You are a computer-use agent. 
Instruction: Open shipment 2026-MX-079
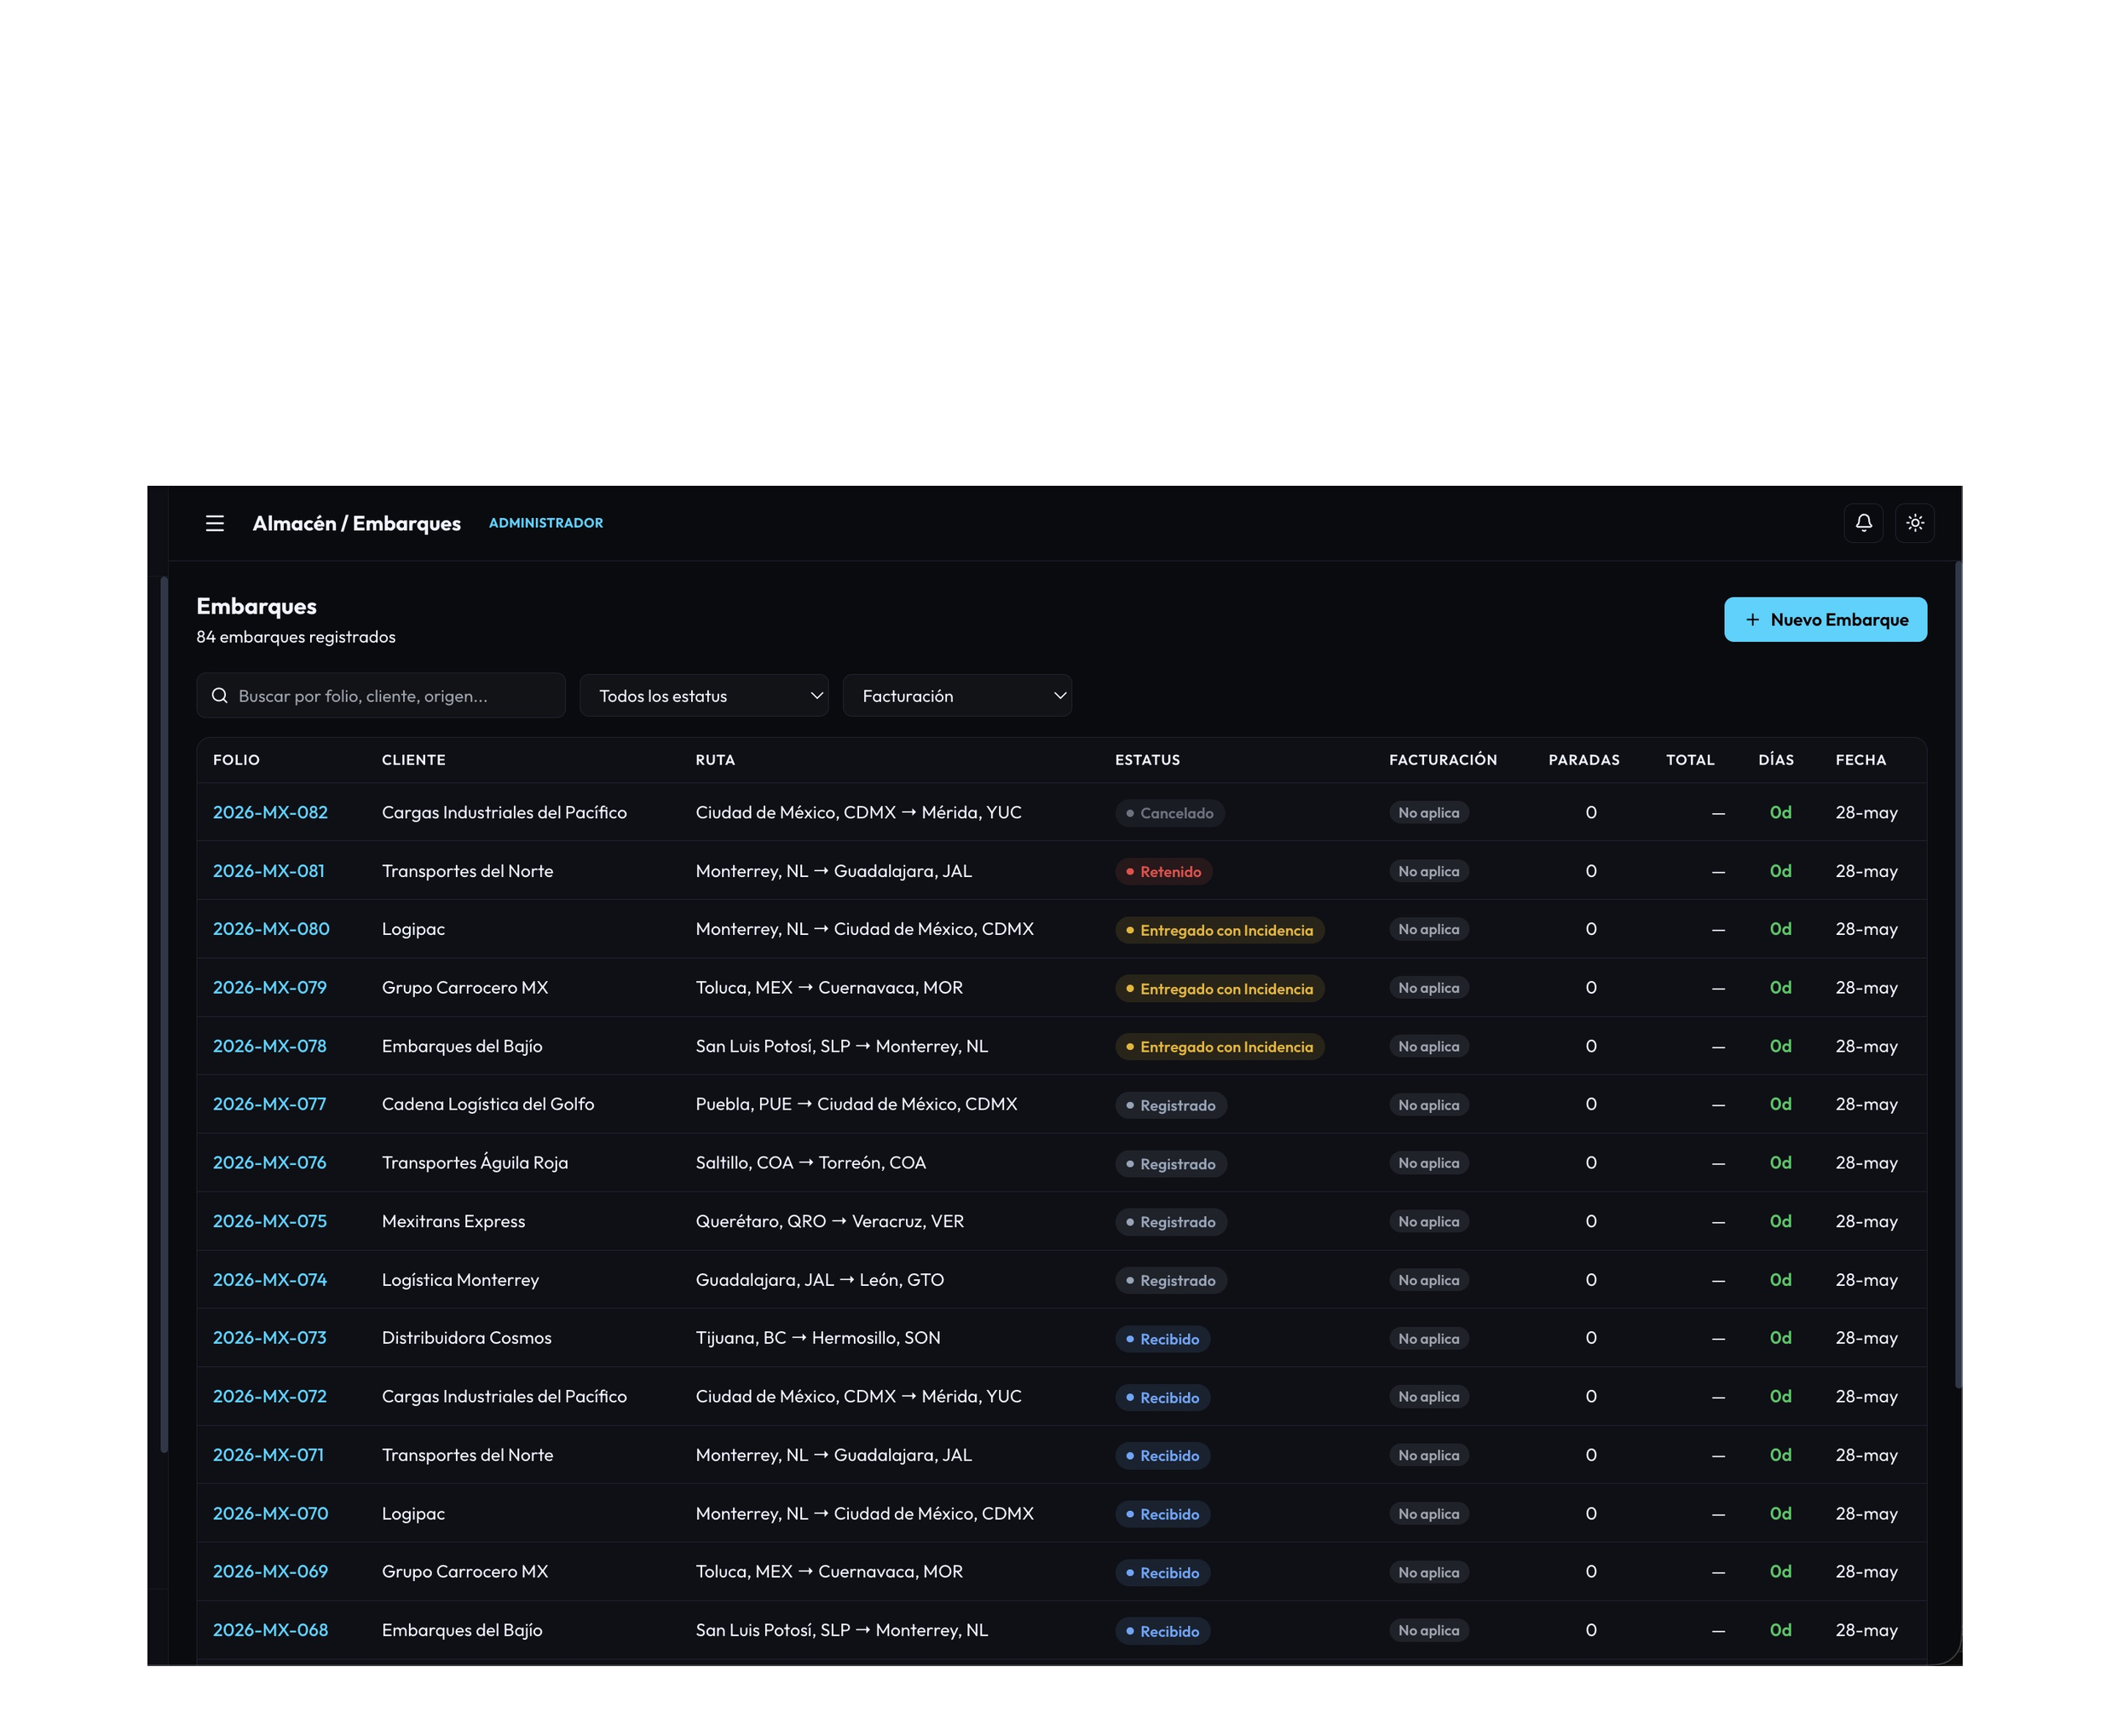(x=270, y=988)
